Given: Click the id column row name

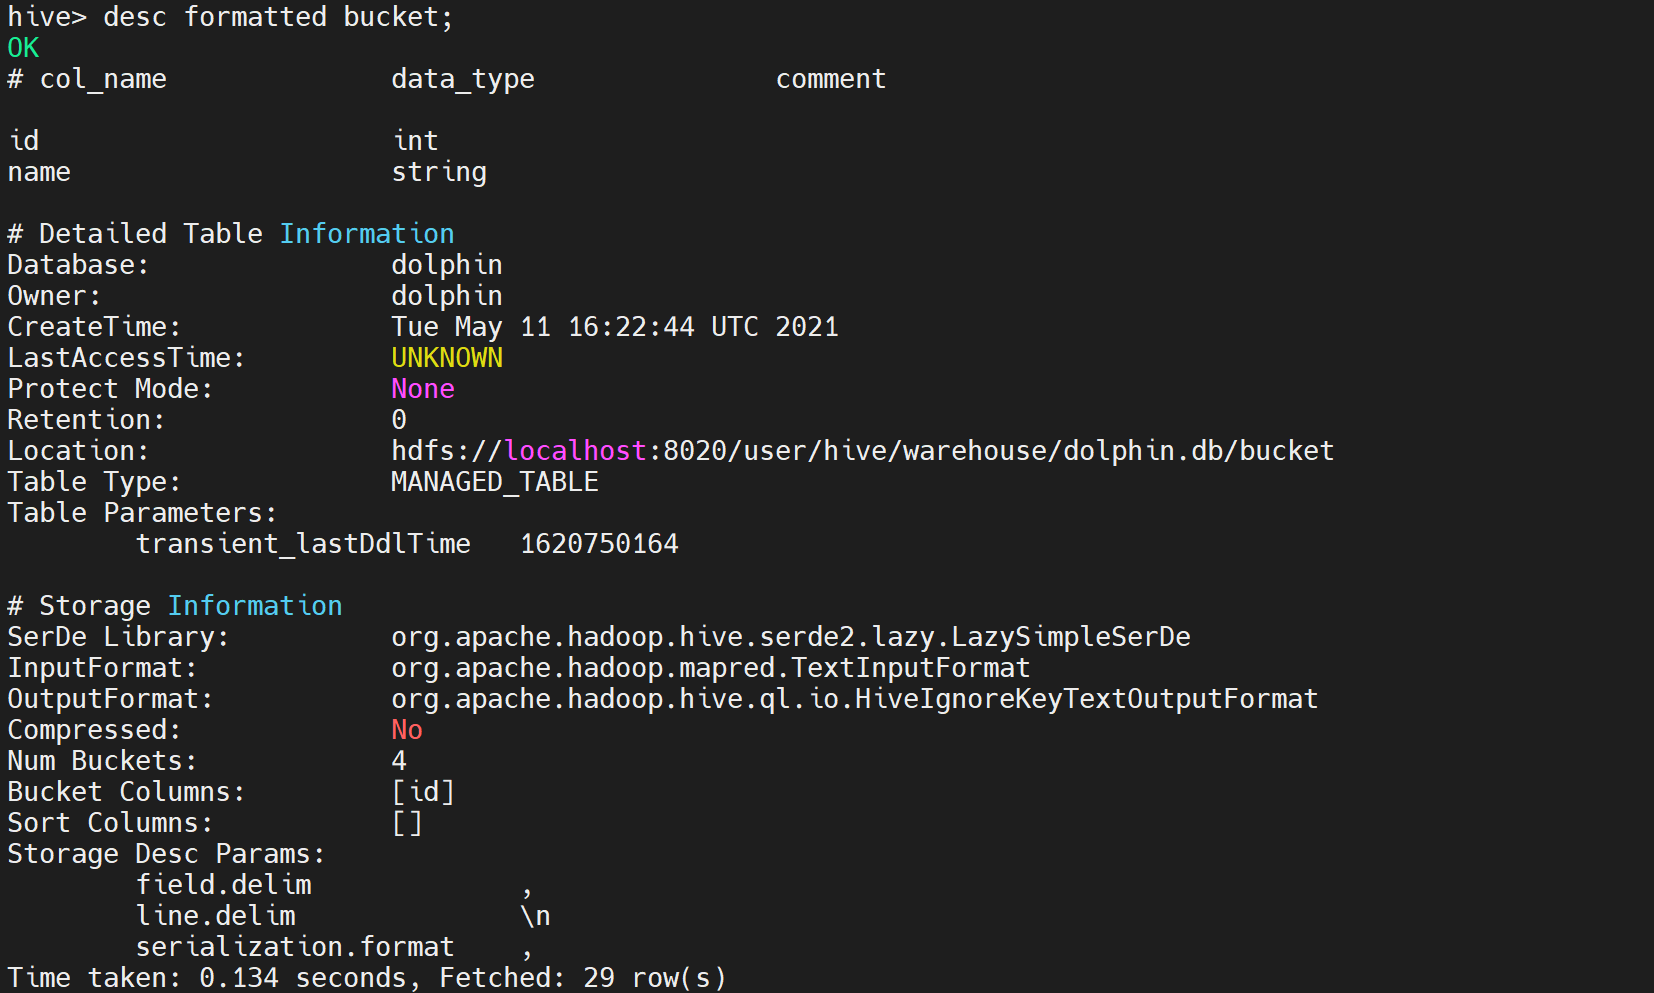Looking at the screenshot, I should click(24, 140).
